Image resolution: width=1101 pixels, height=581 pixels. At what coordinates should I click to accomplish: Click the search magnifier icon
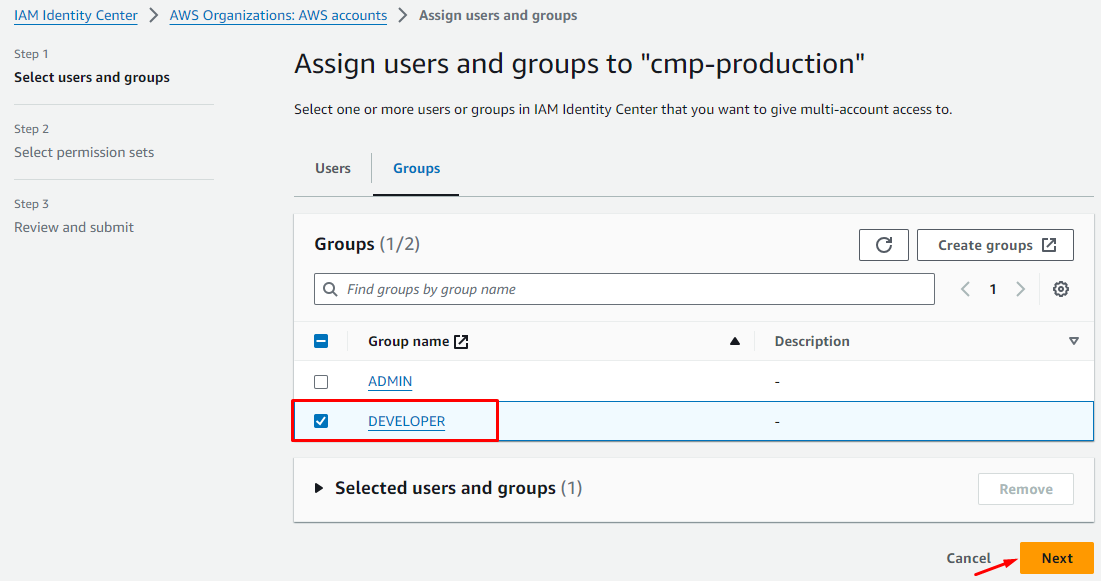pyautogui.click(x=330, y=289)
